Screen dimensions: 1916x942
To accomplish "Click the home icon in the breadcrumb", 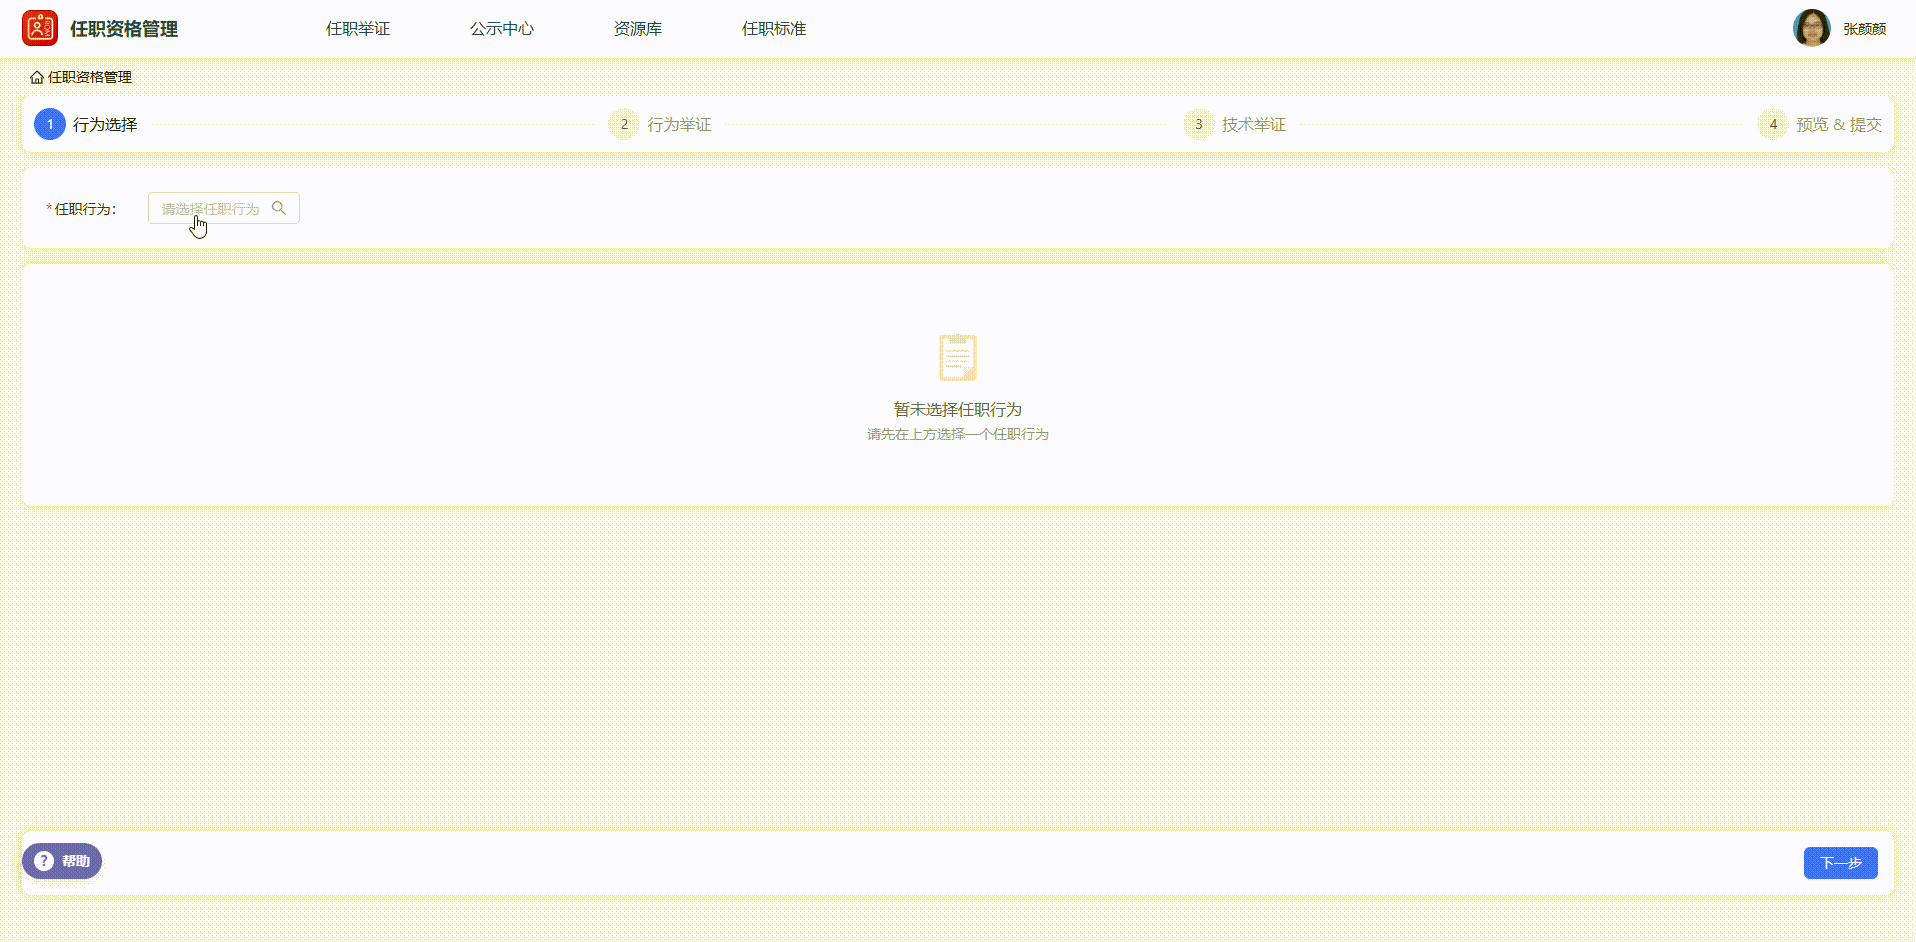I will pyautogui.click(x=37, y=77).
